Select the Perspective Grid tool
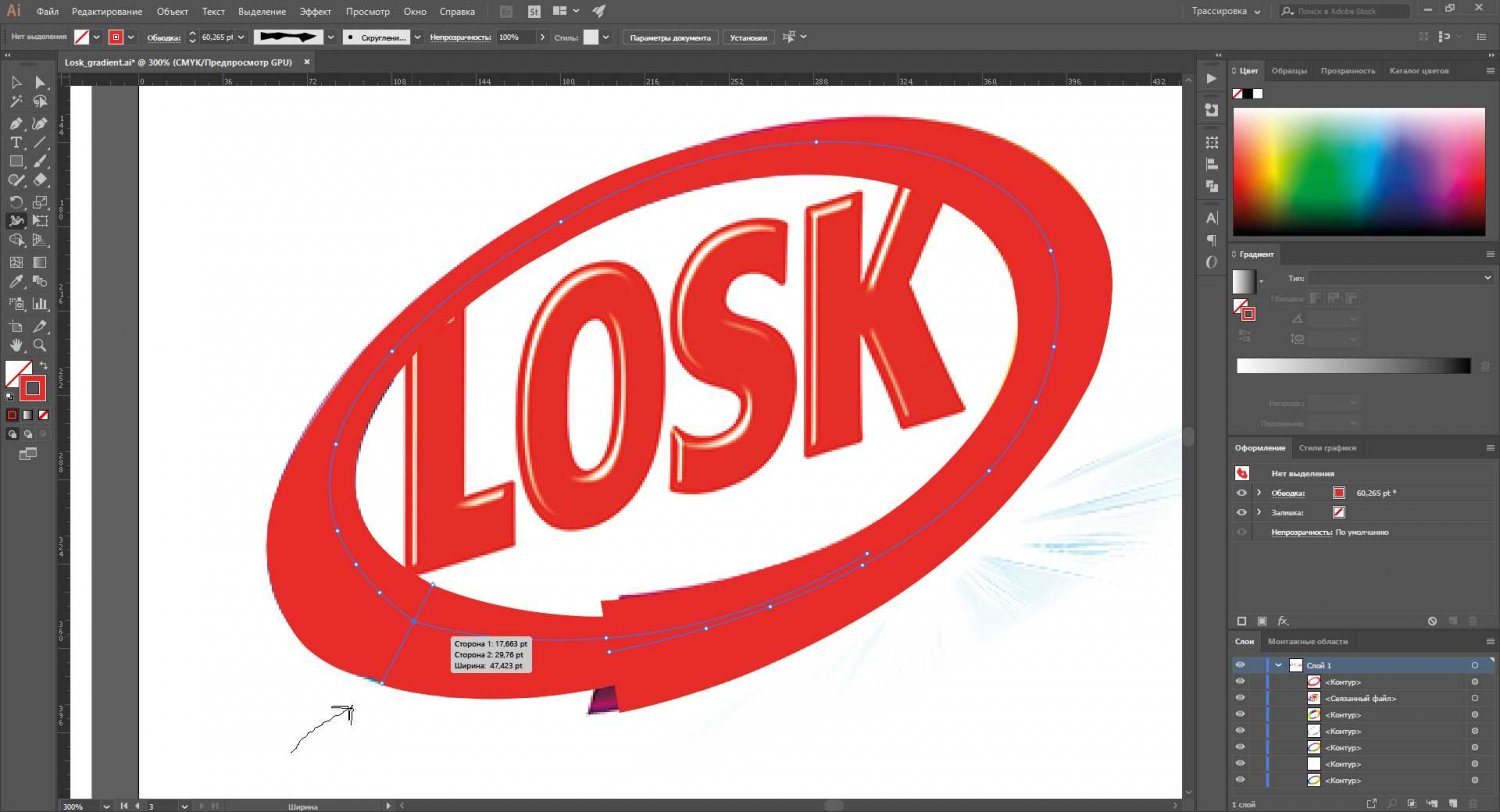Viewport: 1500px width, 812px height. pyautogui.click(x=40, y=240)
